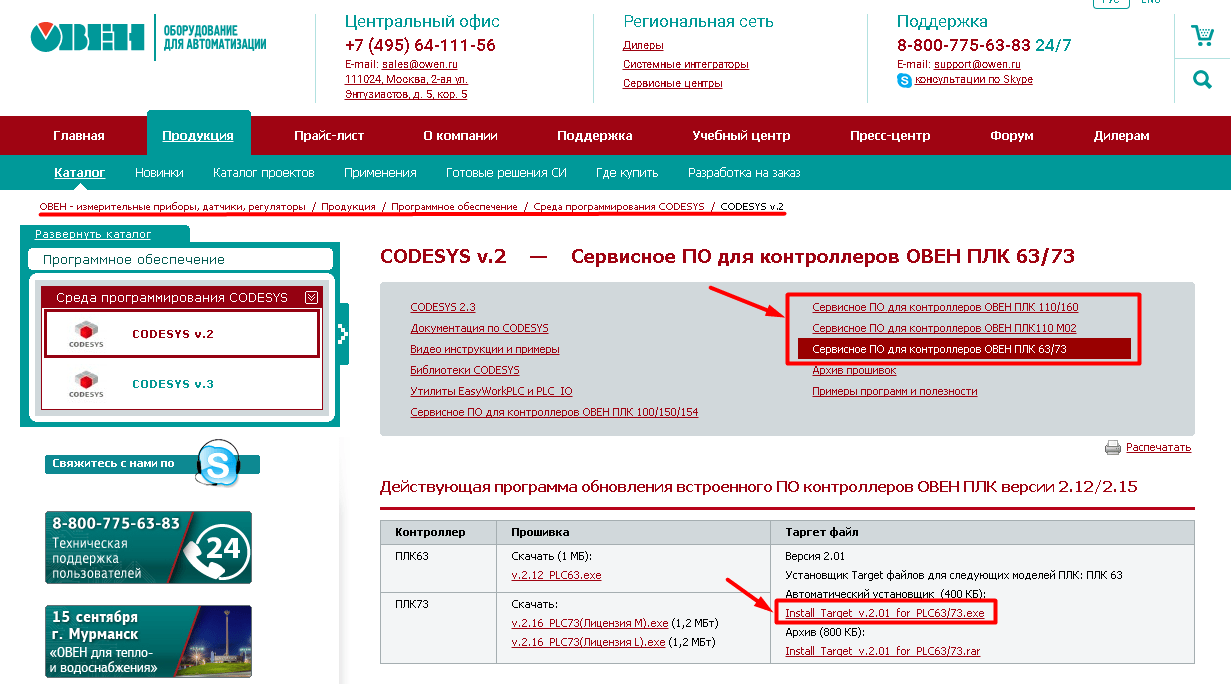
Task: Select the Применения submenu tab
Action: 380,173
